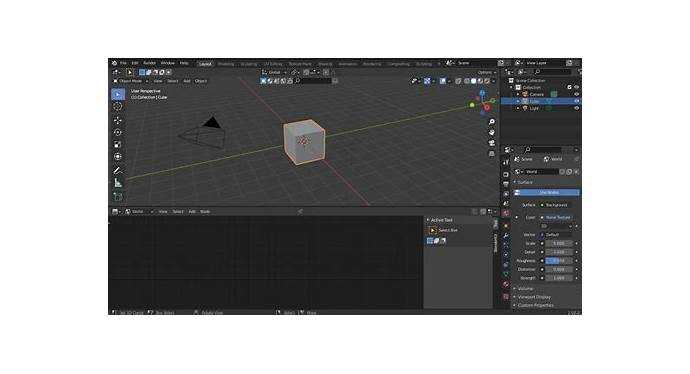The width and height of the screenshot is (690, 374).
Task: Click the World tab in properties header
Action: pos(553,159)
